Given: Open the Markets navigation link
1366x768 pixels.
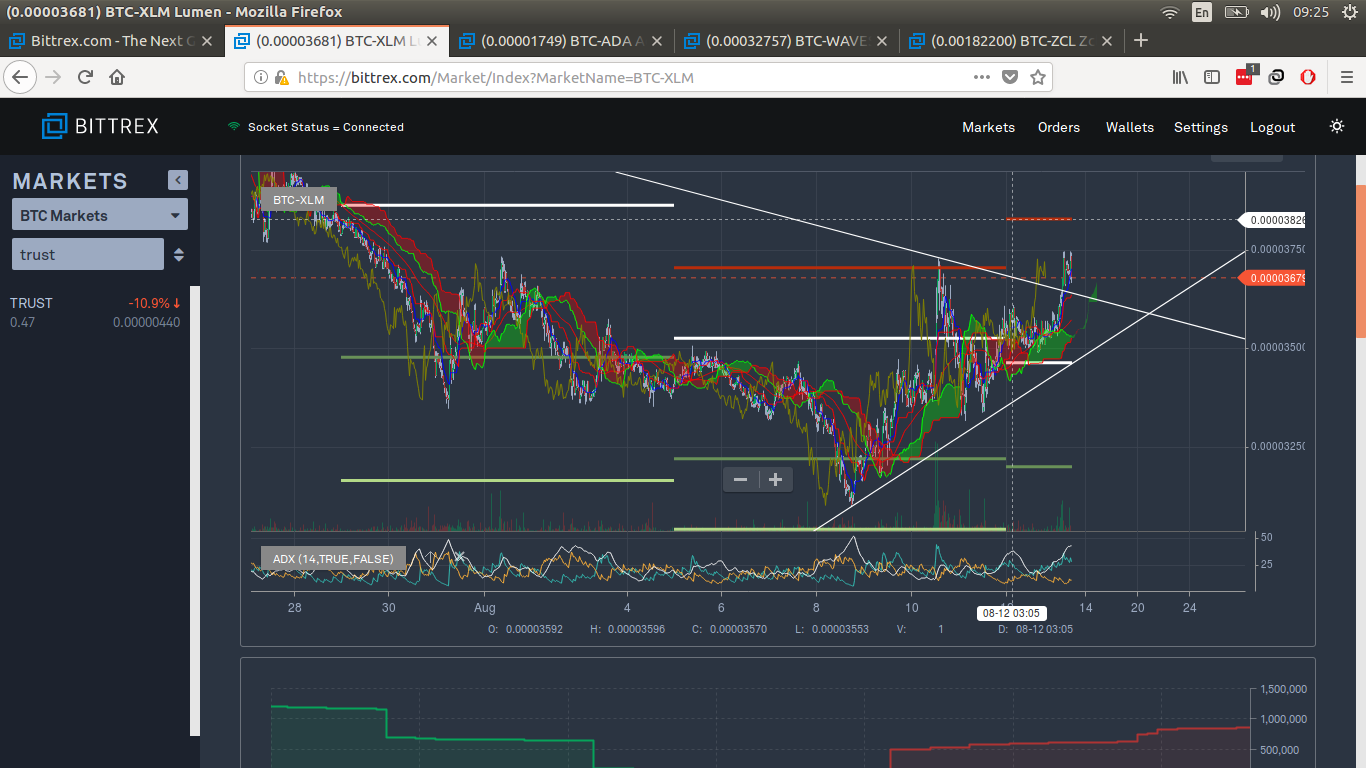Looking at the screenshot, I should point(988,127).
